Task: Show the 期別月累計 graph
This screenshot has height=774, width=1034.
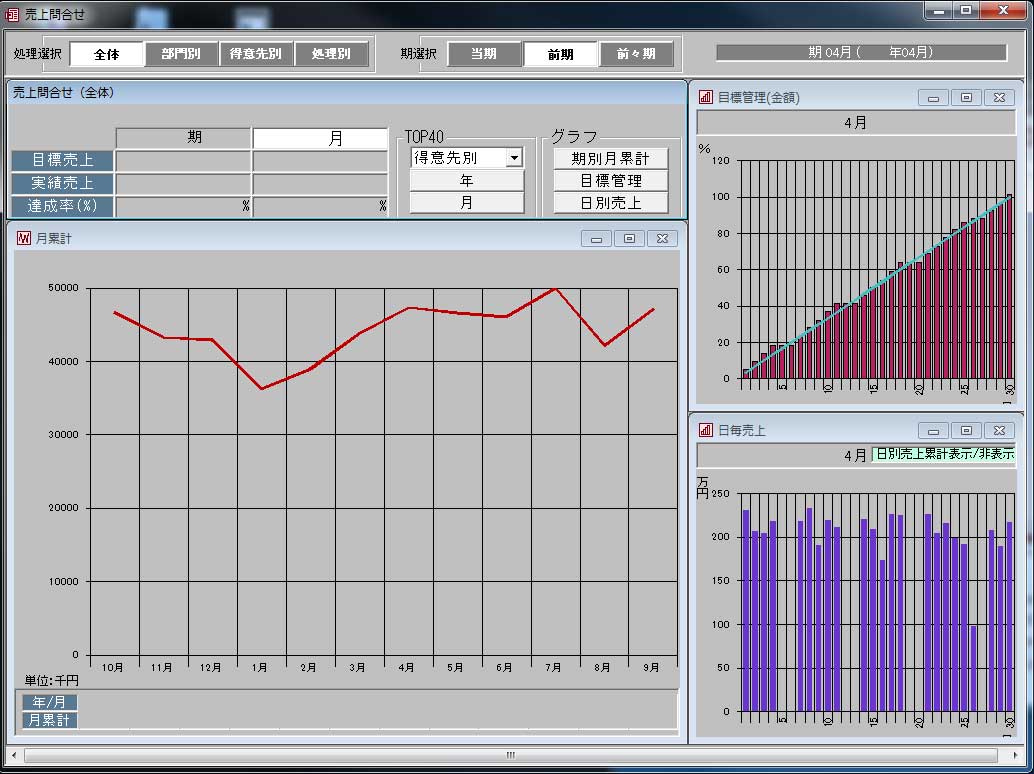Action: click(x=610, y=158)
